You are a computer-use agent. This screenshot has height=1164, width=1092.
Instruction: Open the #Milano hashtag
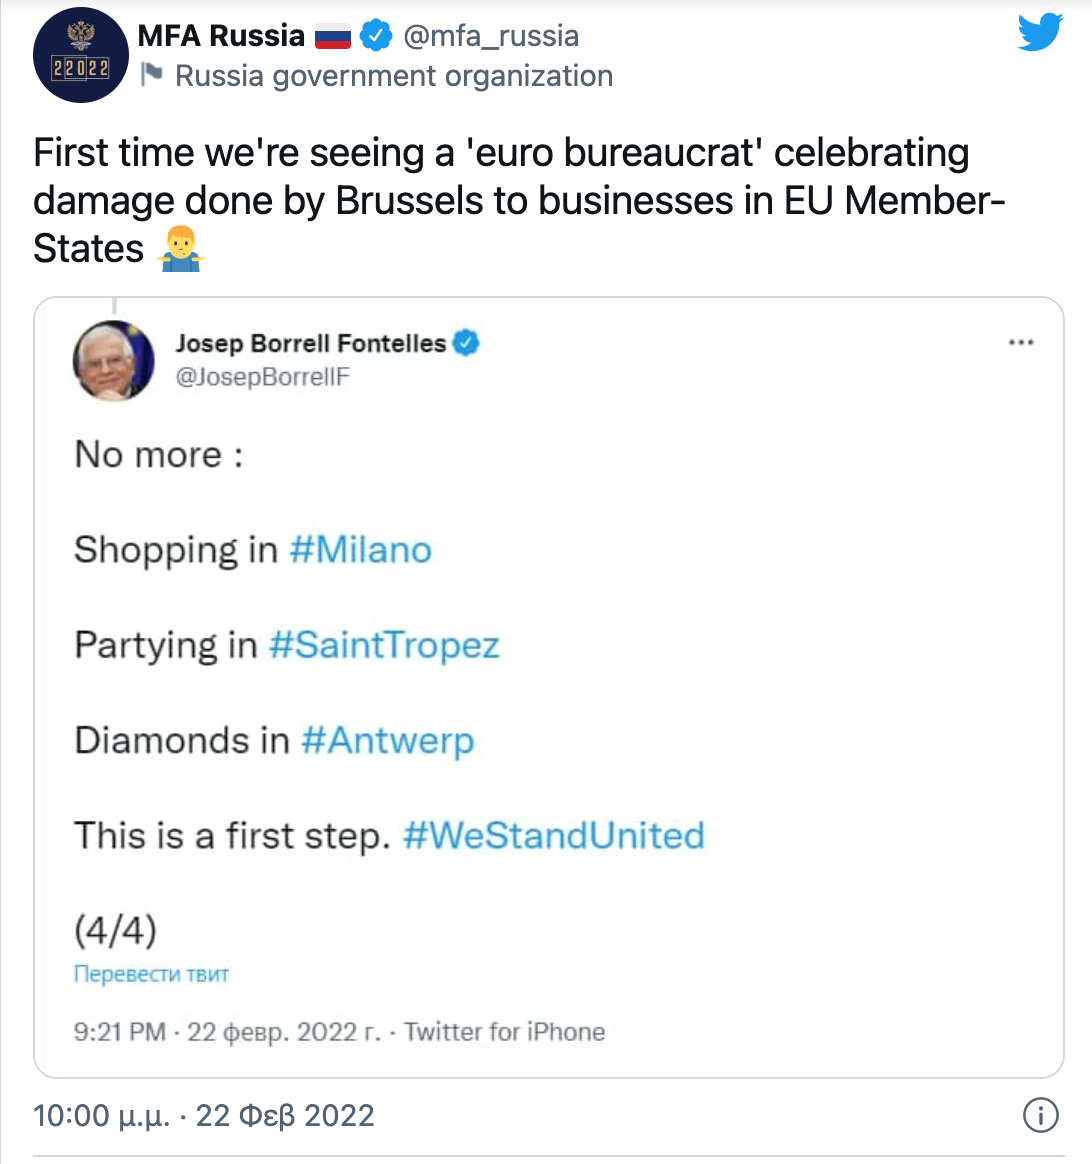360,550
